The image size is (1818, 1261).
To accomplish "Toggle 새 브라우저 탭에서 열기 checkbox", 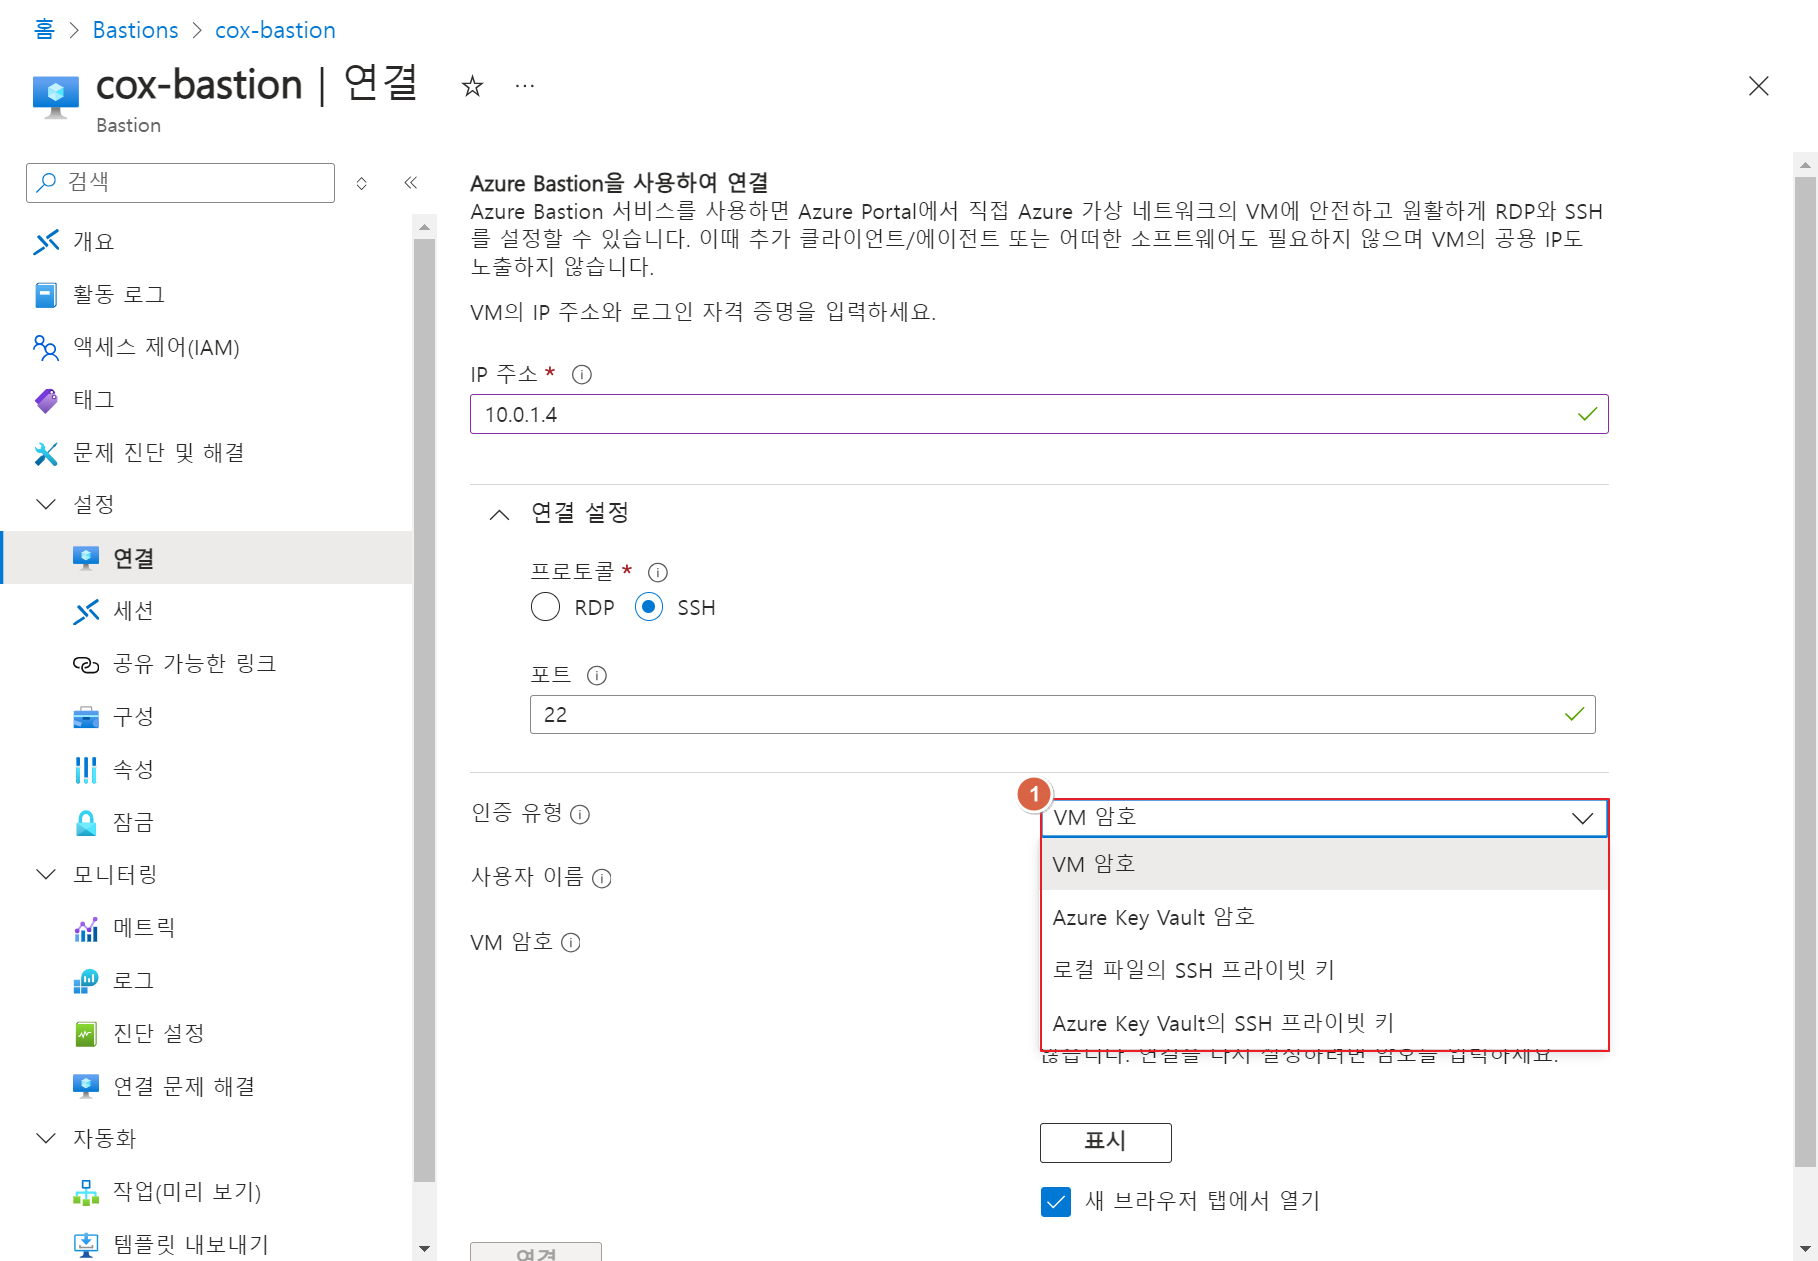I will pyautogui.click(x=1056, y=1201).
